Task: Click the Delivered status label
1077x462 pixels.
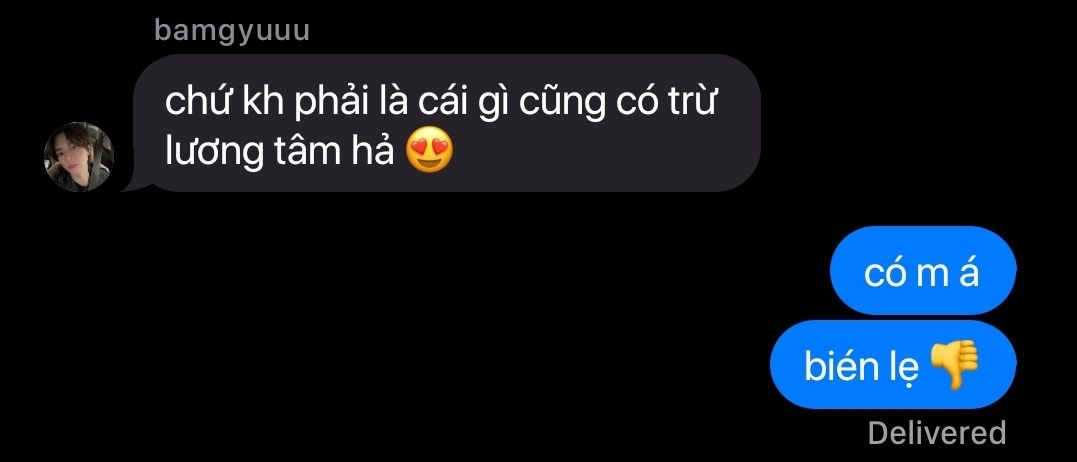Action: (936, 433)
